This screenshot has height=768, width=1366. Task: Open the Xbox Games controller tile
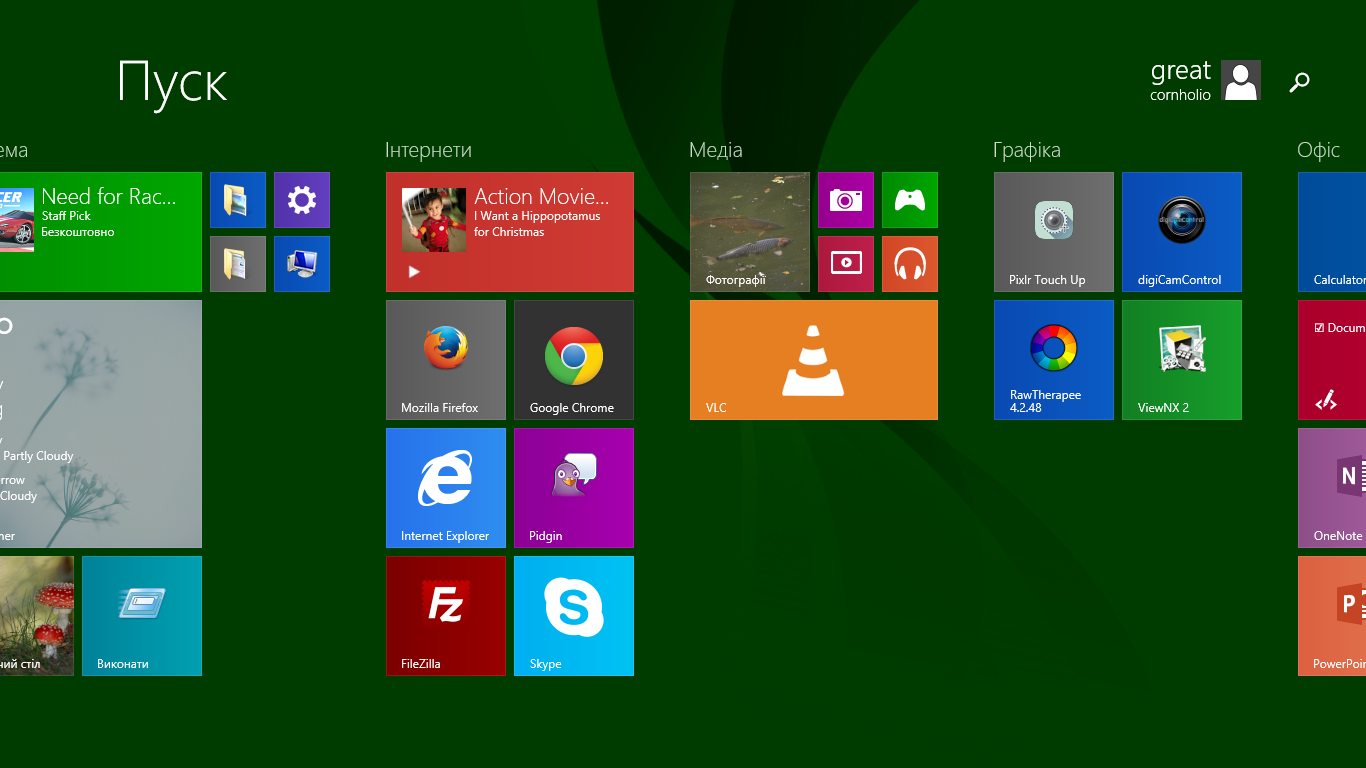pyautogui.click(x=910, y=200)
